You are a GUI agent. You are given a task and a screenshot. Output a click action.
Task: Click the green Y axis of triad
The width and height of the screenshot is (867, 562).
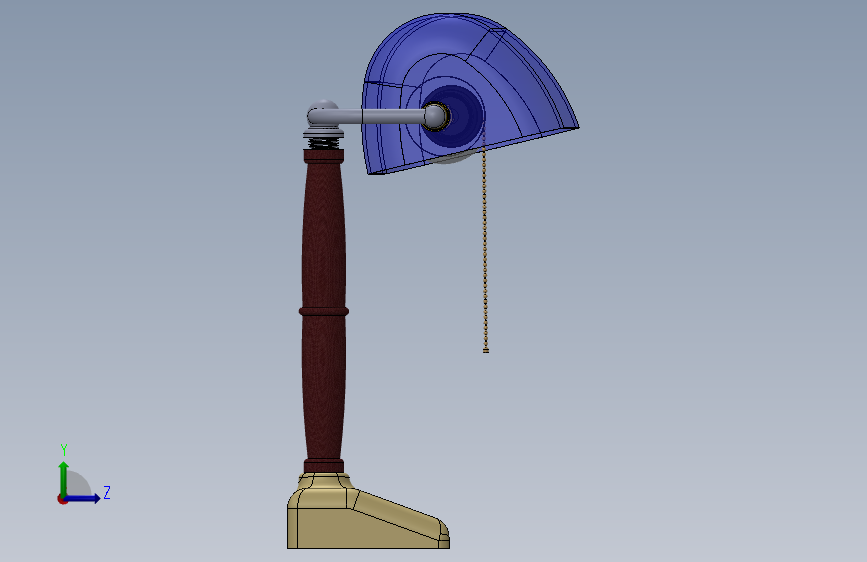pyautogui.click(x=64, y=479)
